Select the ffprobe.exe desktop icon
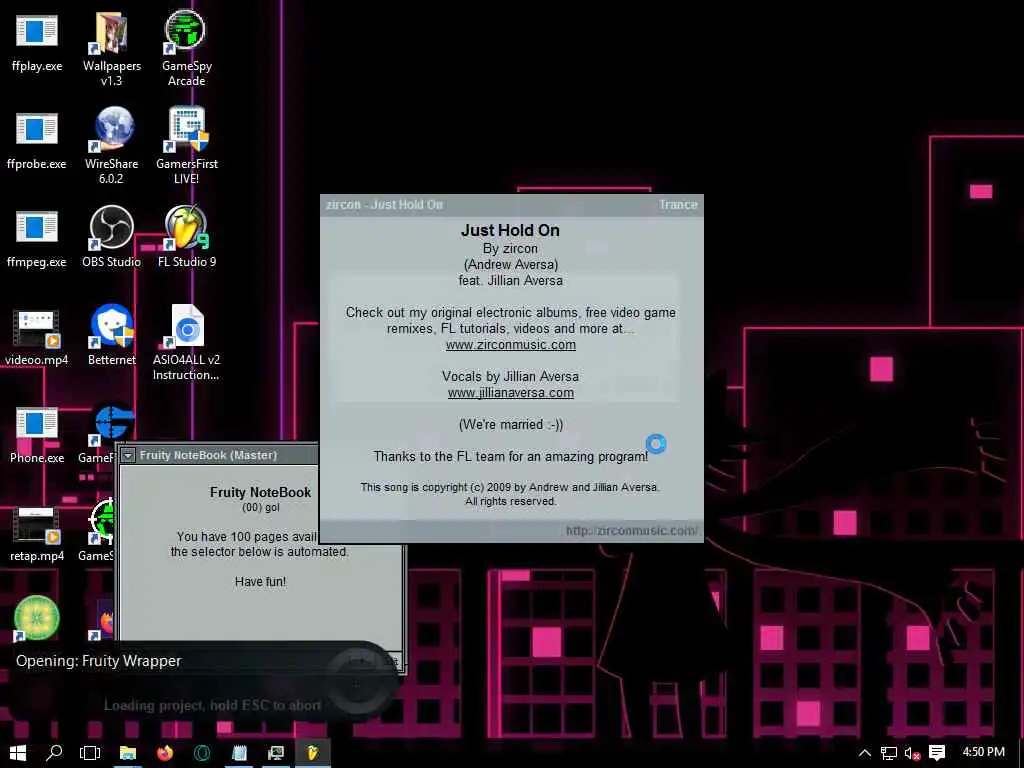Image resolution: width=1024 pixels, height=768 pixels. coord(37,141)
